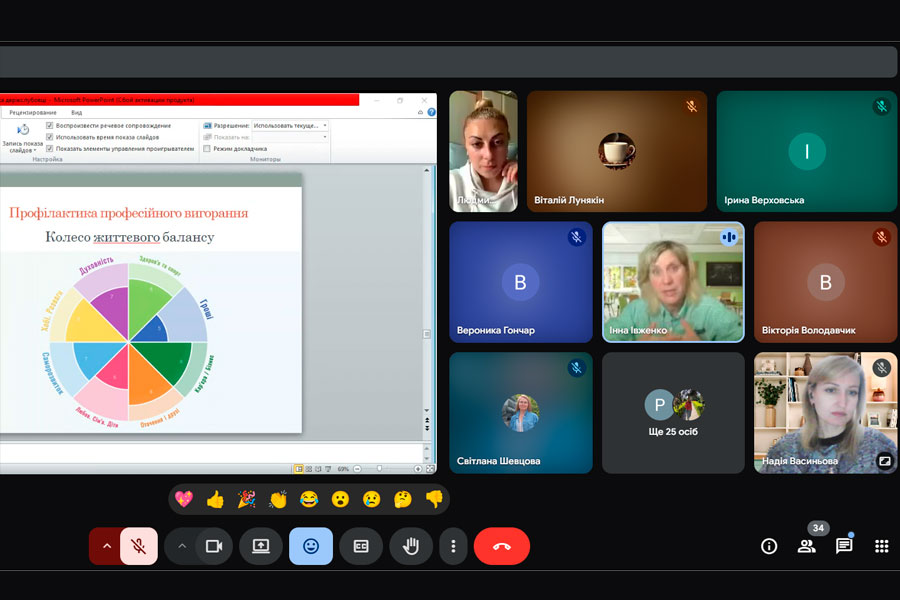The height and width of the screenshot is (600, 900).
Task: Send the surprised face reaction
Action: (340, 500)
